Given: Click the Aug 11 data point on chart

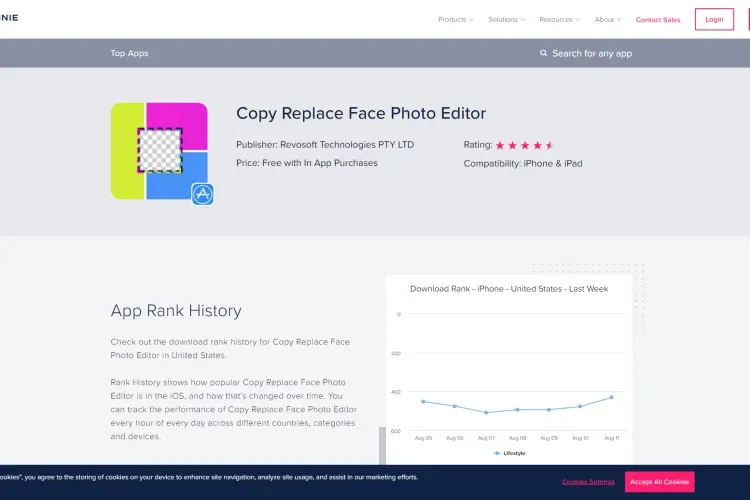Looking at the screenshot, I should (x=612, y=397).
